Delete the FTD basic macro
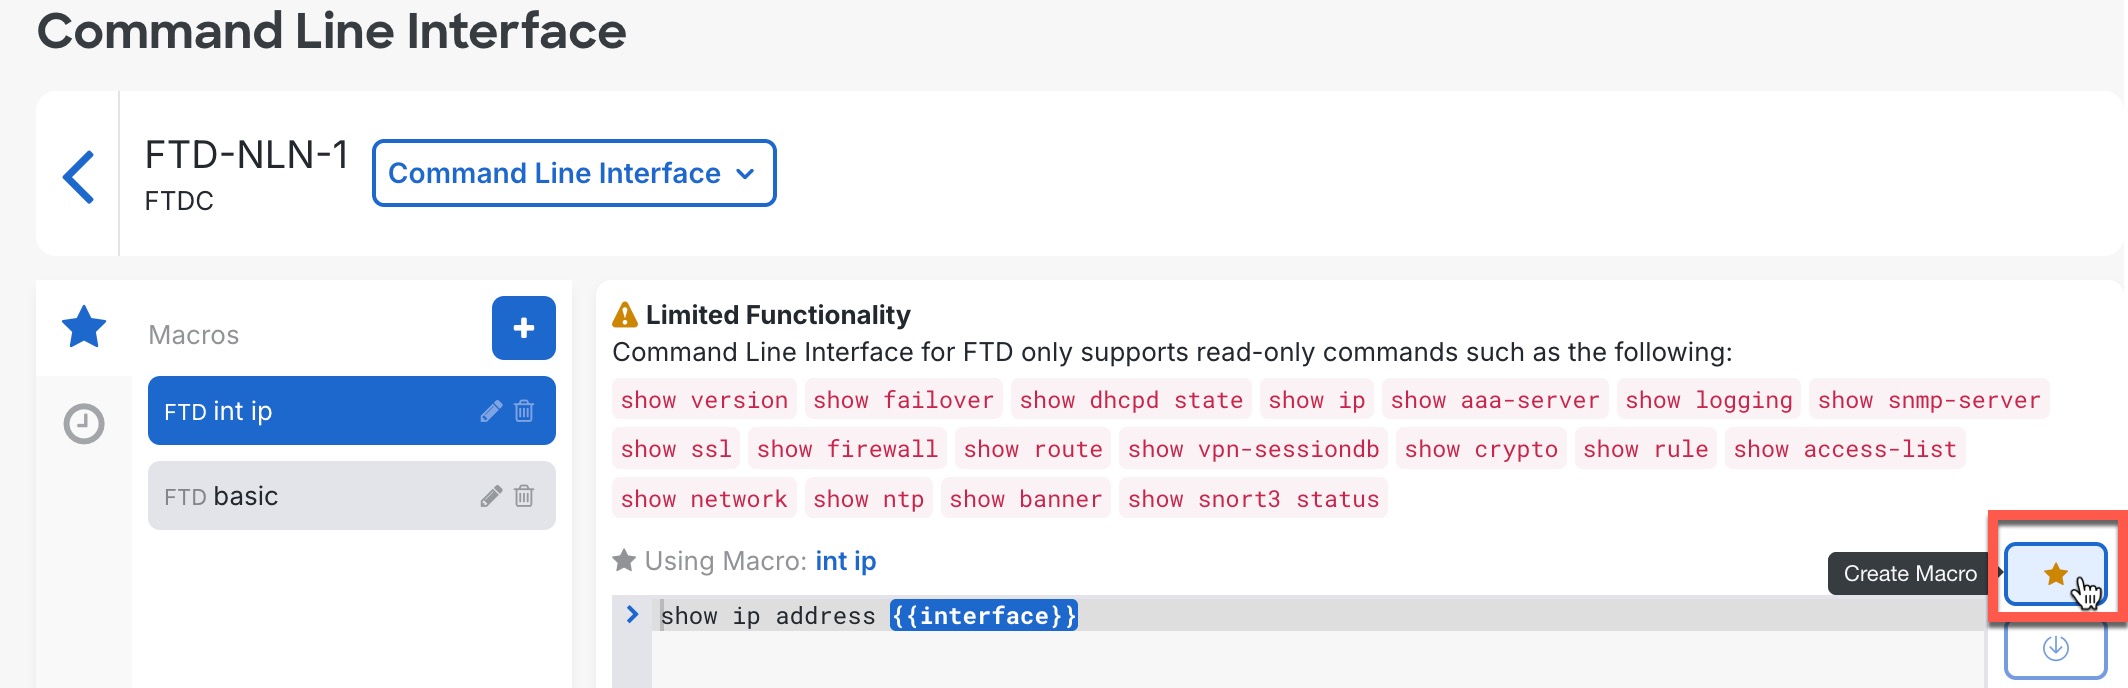 [x=524, y=495]
